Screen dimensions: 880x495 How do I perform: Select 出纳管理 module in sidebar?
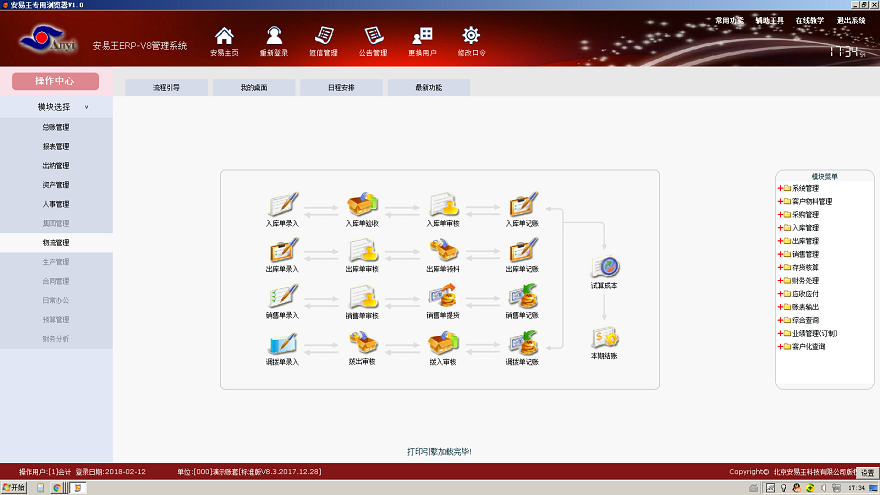point(56,166)
